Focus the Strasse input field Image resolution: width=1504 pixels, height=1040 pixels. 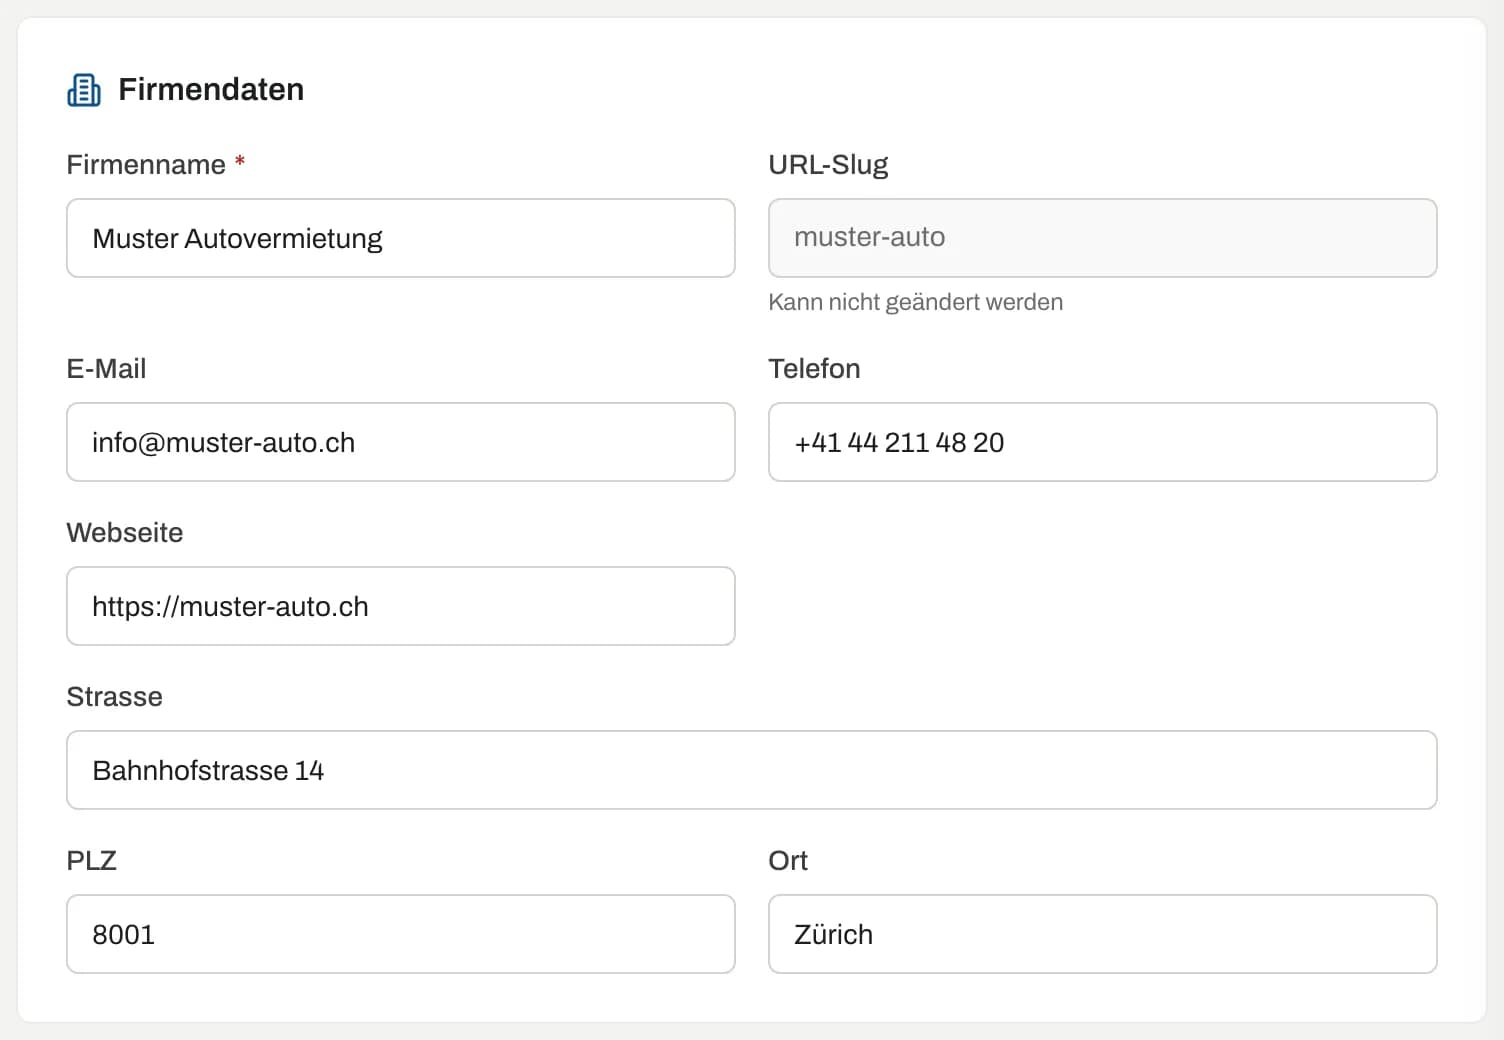(752, 770)
